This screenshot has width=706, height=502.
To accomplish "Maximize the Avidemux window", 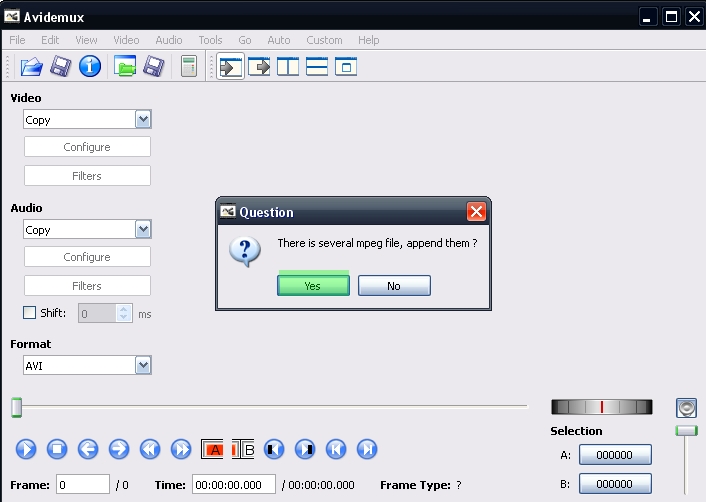I will tap(671, 17).
